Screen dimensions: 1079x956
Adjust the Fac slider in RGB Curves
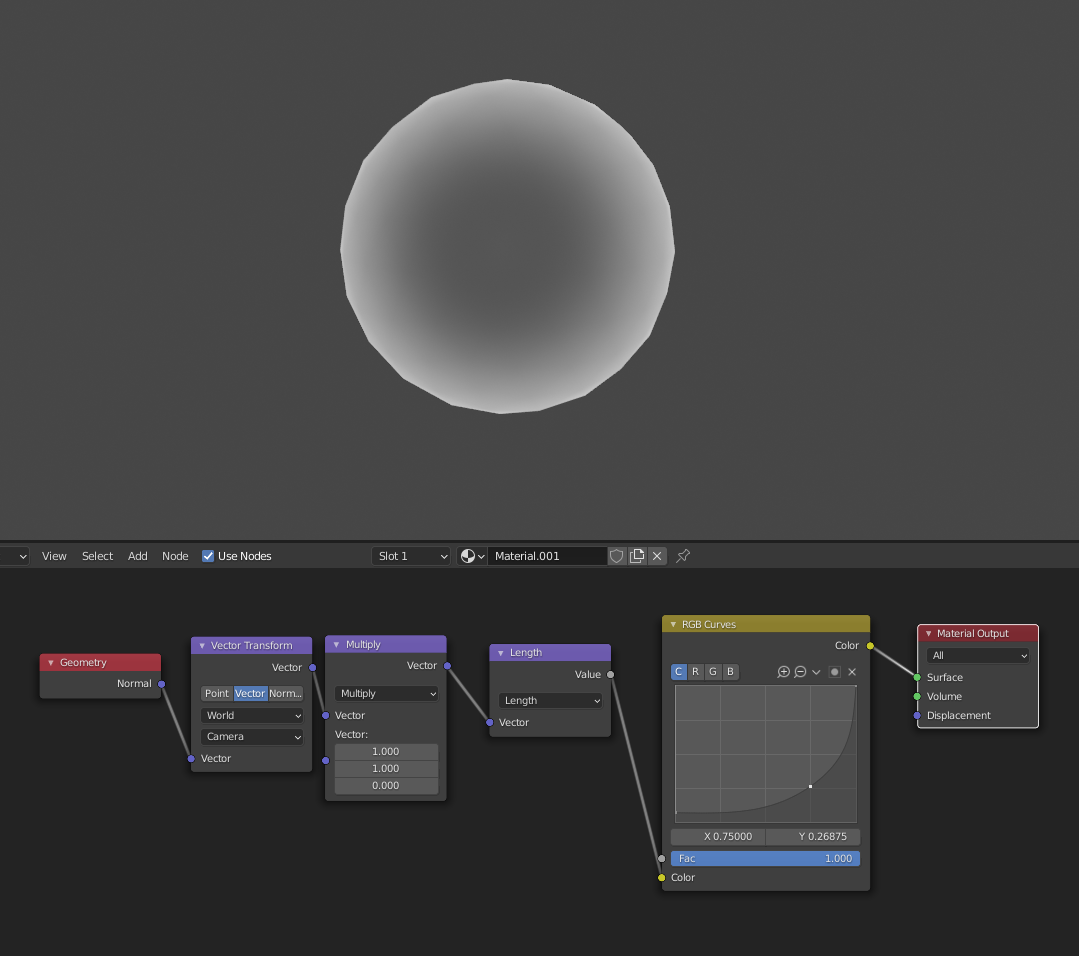pos(765,859)
